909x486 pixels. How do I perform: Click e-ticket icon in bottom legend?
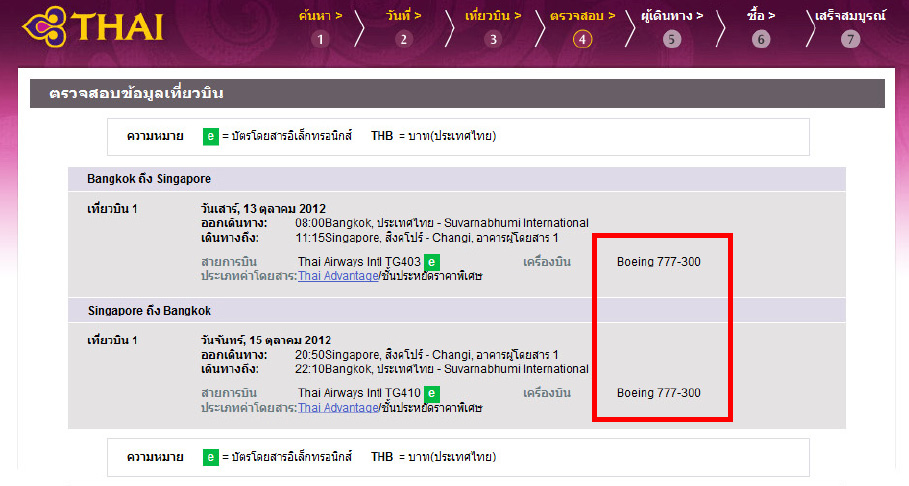tap(210, 457)
